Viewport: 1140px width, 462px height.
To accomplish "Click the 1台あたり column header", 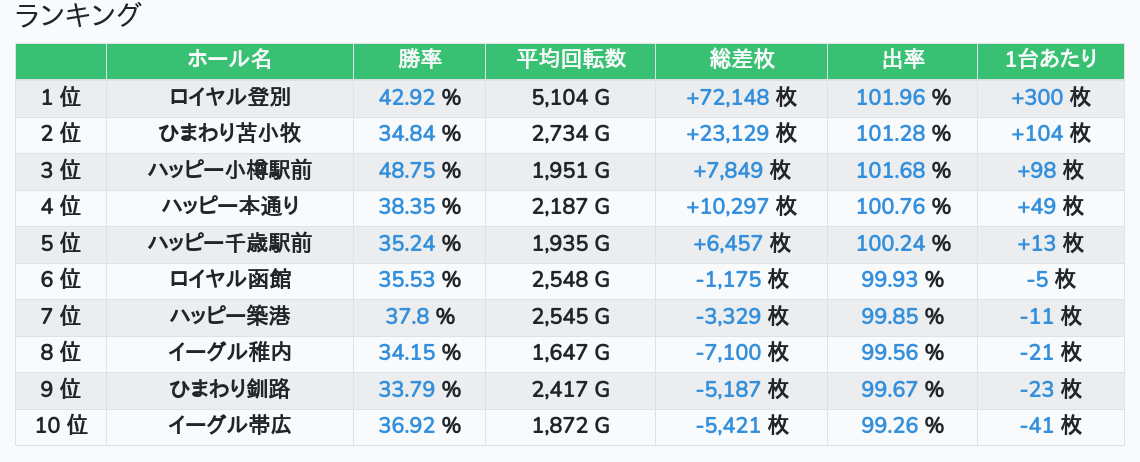I will pyautogui.click(x=1050, y=60).
